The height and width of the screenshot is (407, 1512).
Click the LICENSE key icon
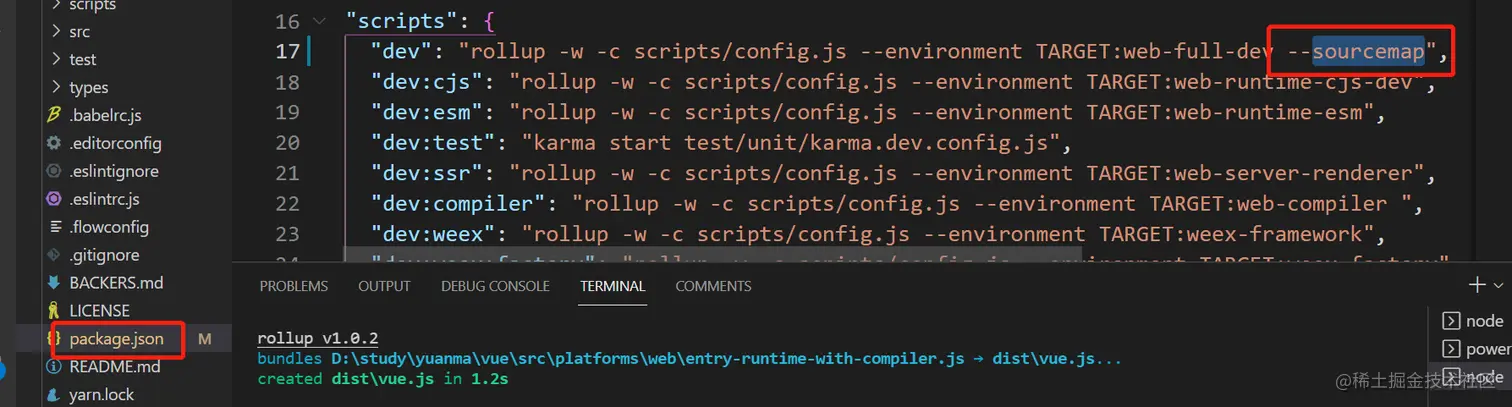pyautogui.click(x=54, y=311)
